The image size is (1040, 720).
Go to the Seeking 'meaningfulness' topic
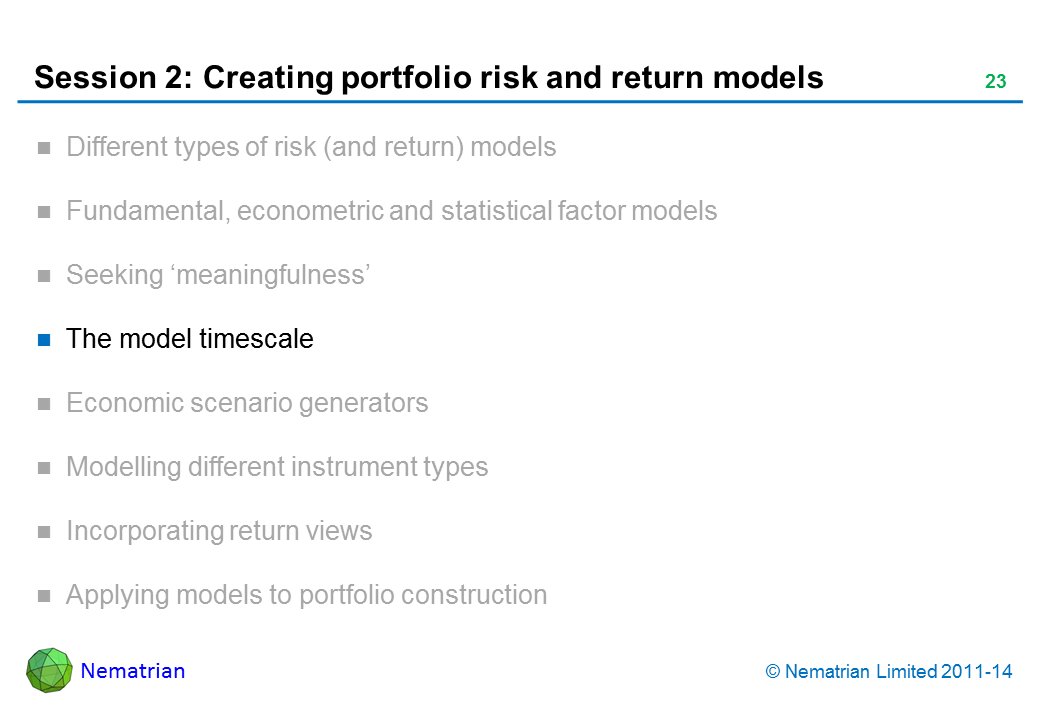tap(219, 275)
